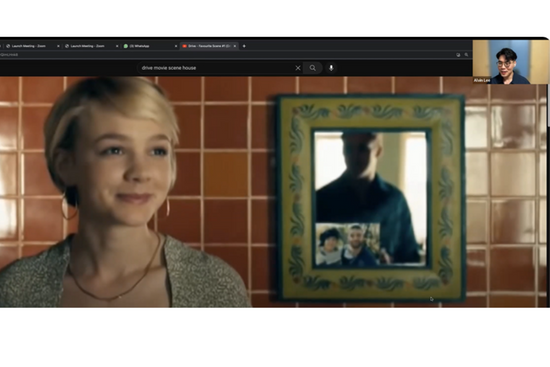Click the YouTube favicon on the Drive tab
The width and height of the screenshot is (550, 367).
(x=185, y=46)
